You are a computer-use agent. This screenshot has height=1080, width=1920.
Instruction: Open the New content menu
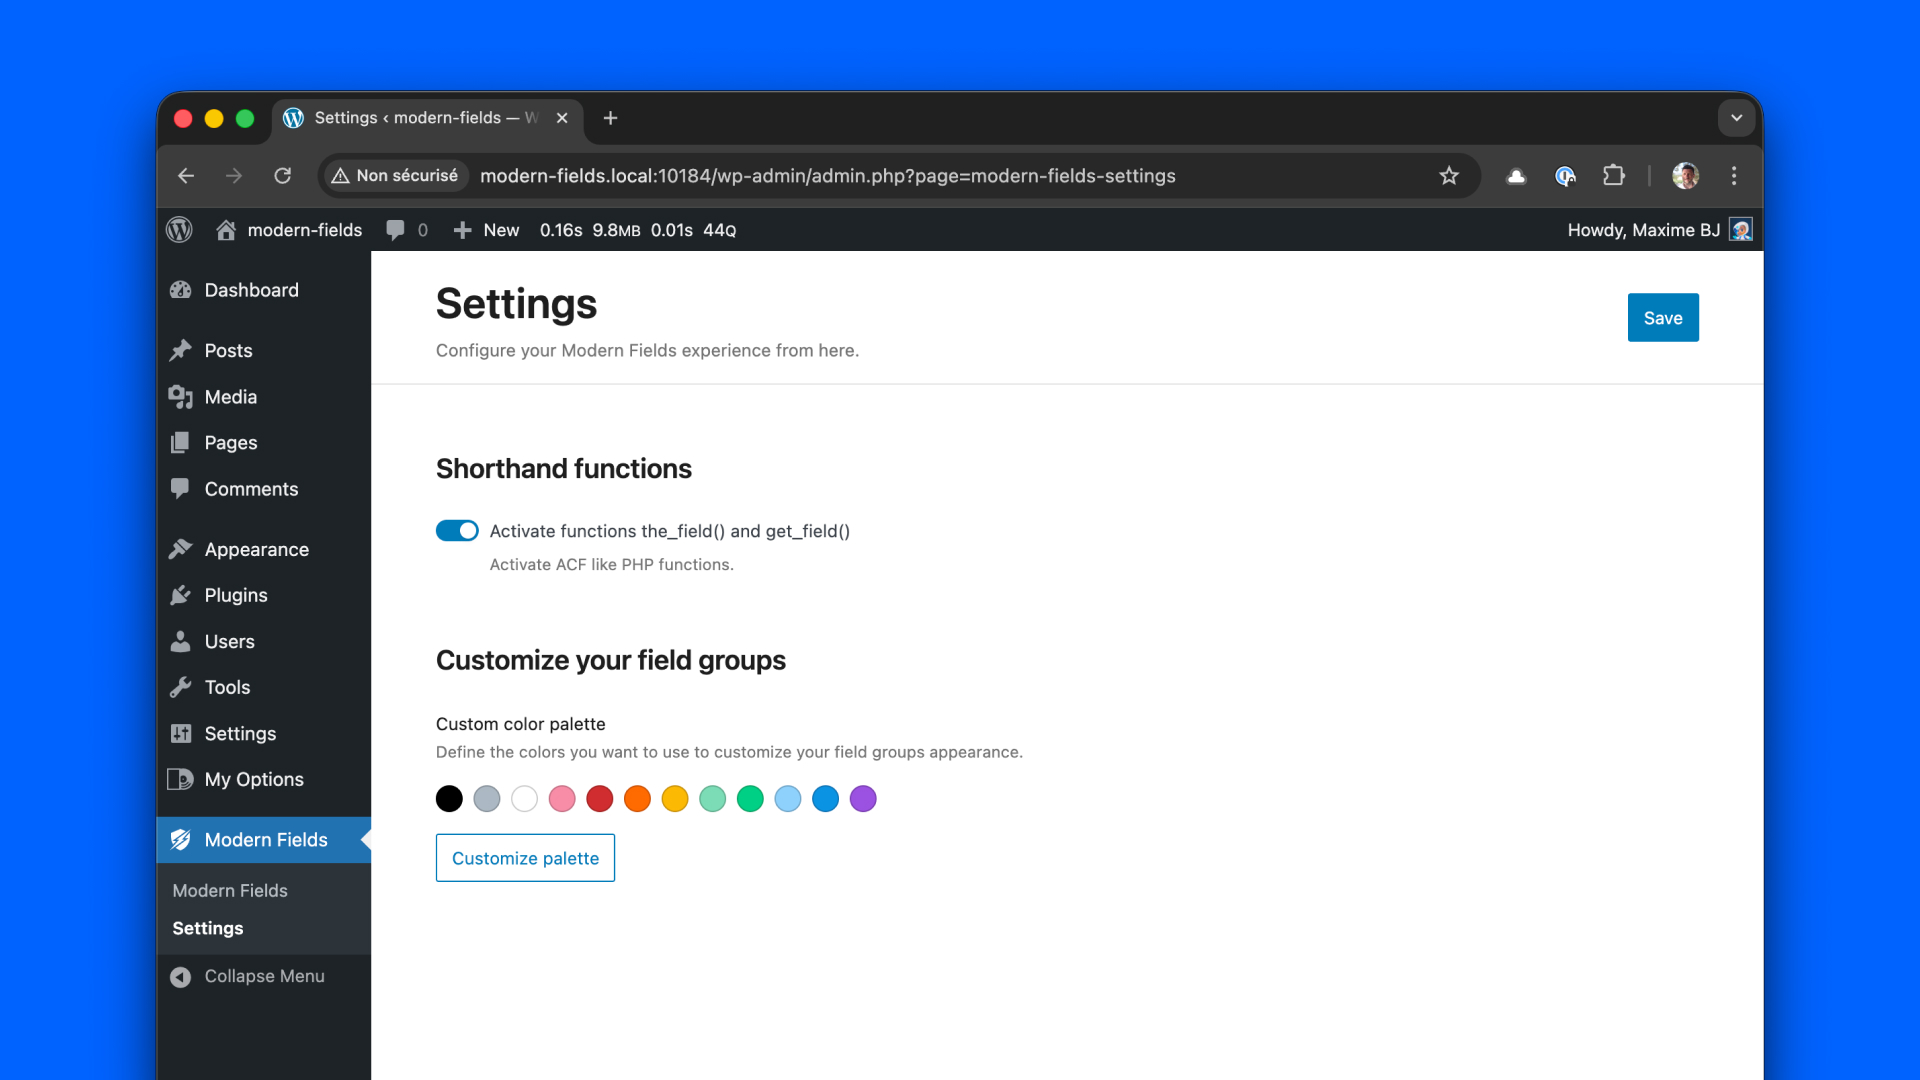[x=487, y=230]
